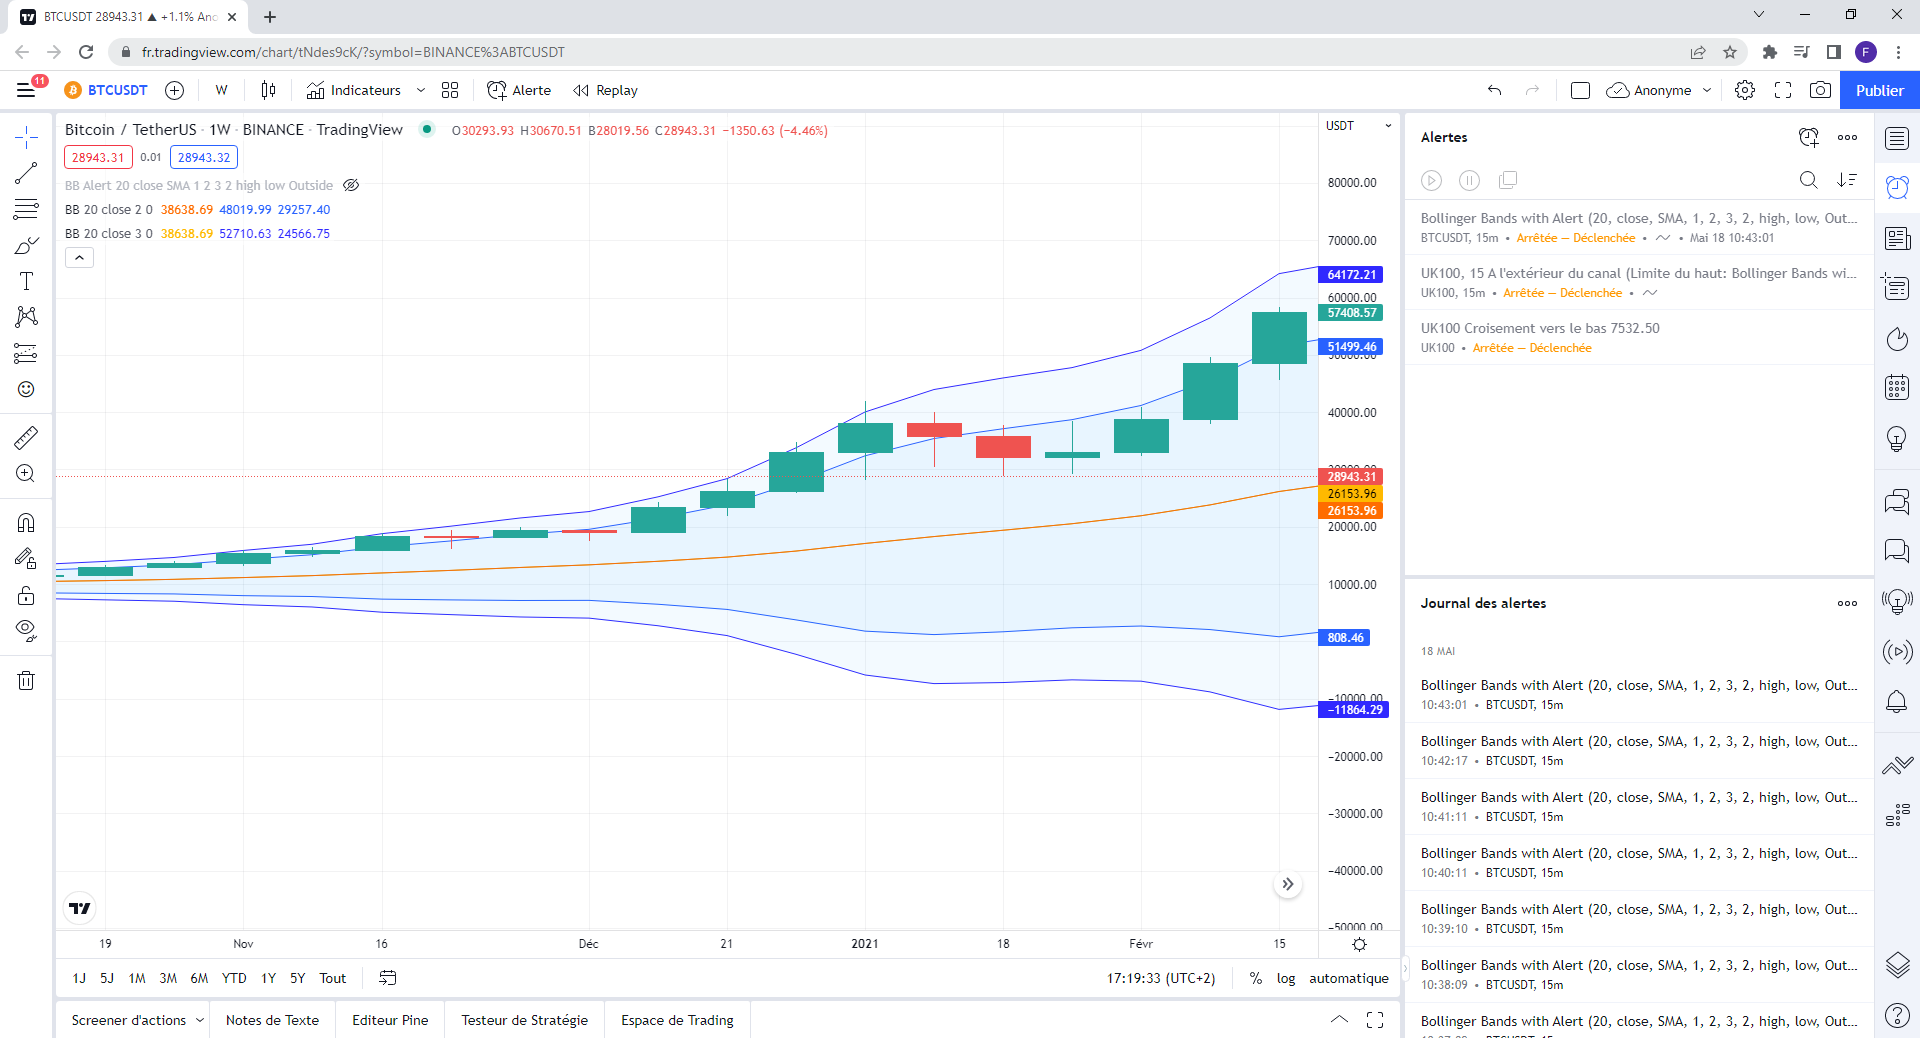This screenshot has width=1920, height=1038.
Task: Toggle automatique scale mode
Action: click(1349, 978)
